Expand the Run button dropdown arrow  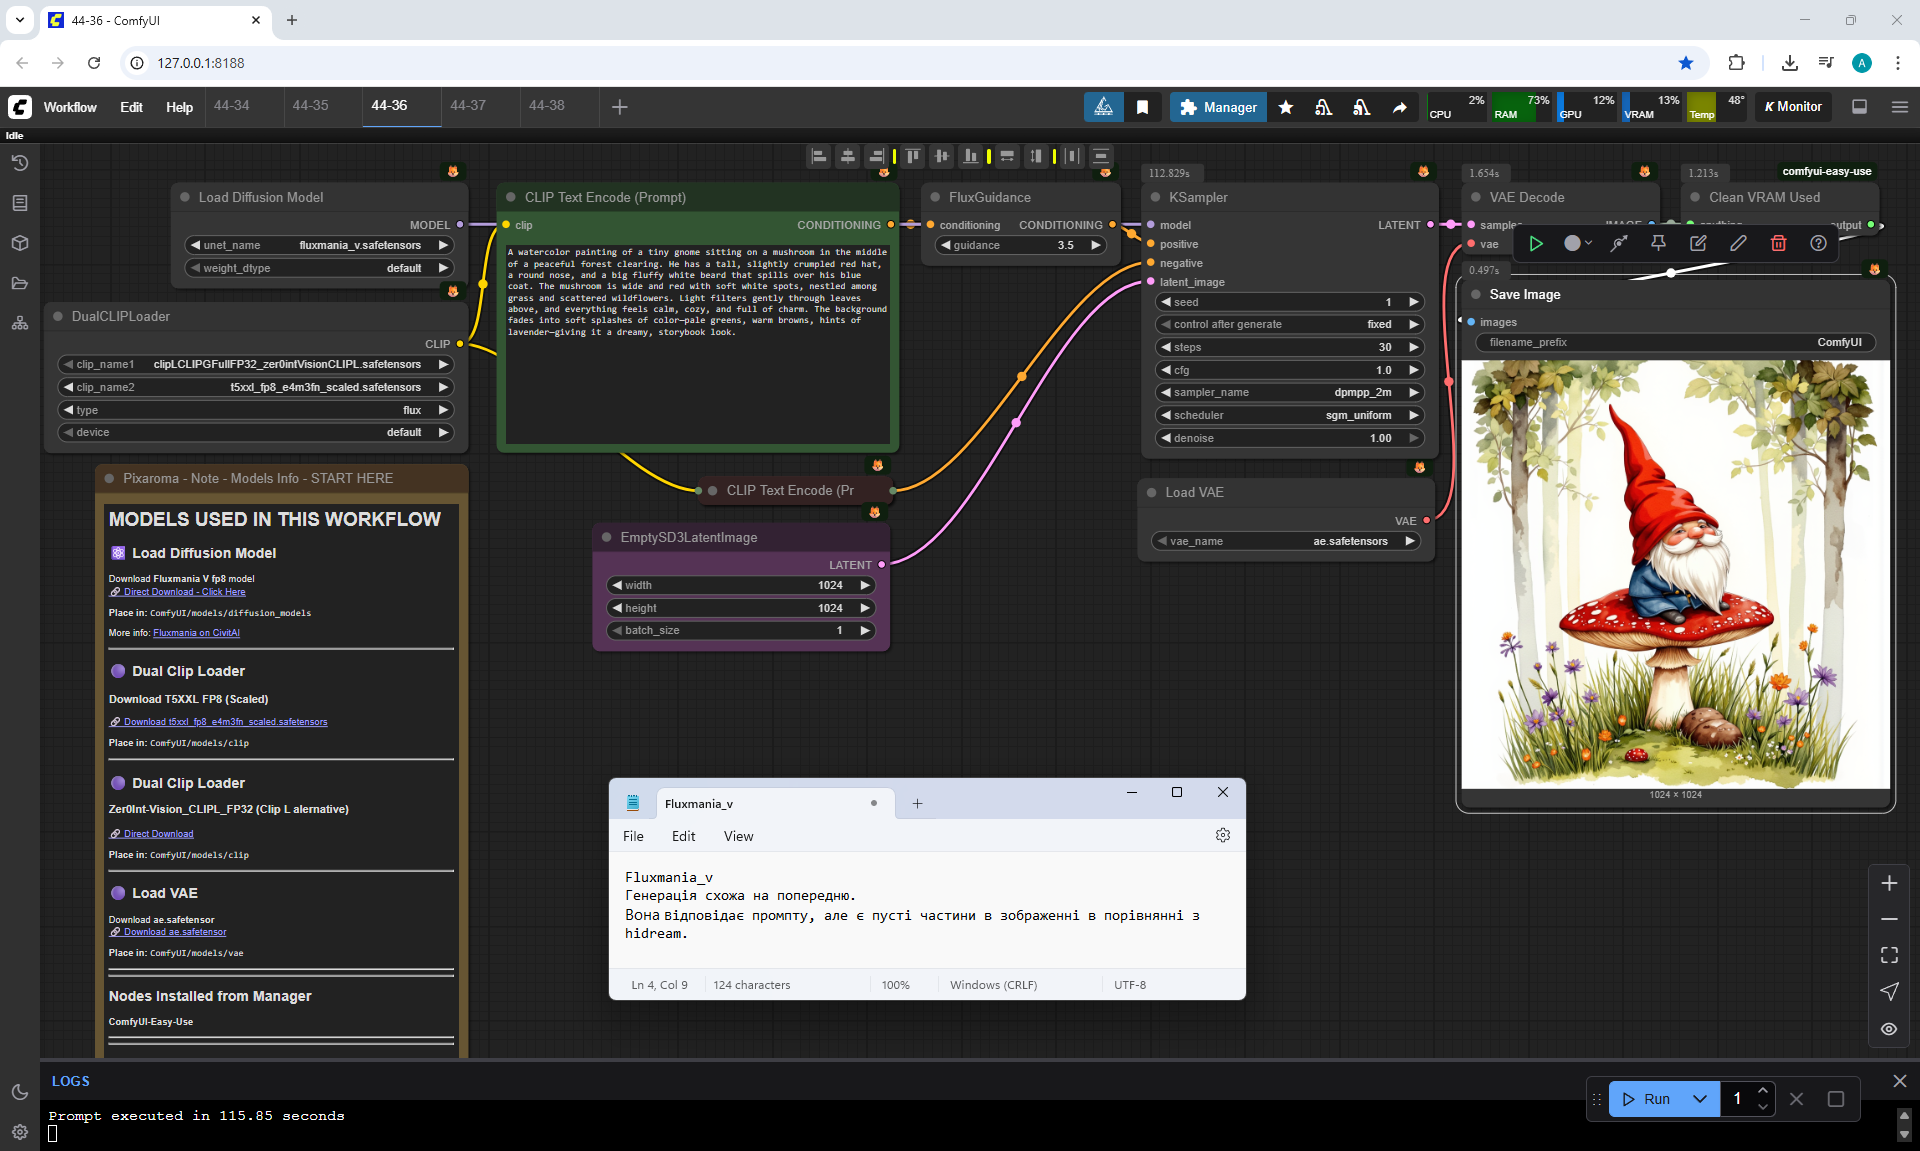pyautogui.click(x=1700, y=1098)
